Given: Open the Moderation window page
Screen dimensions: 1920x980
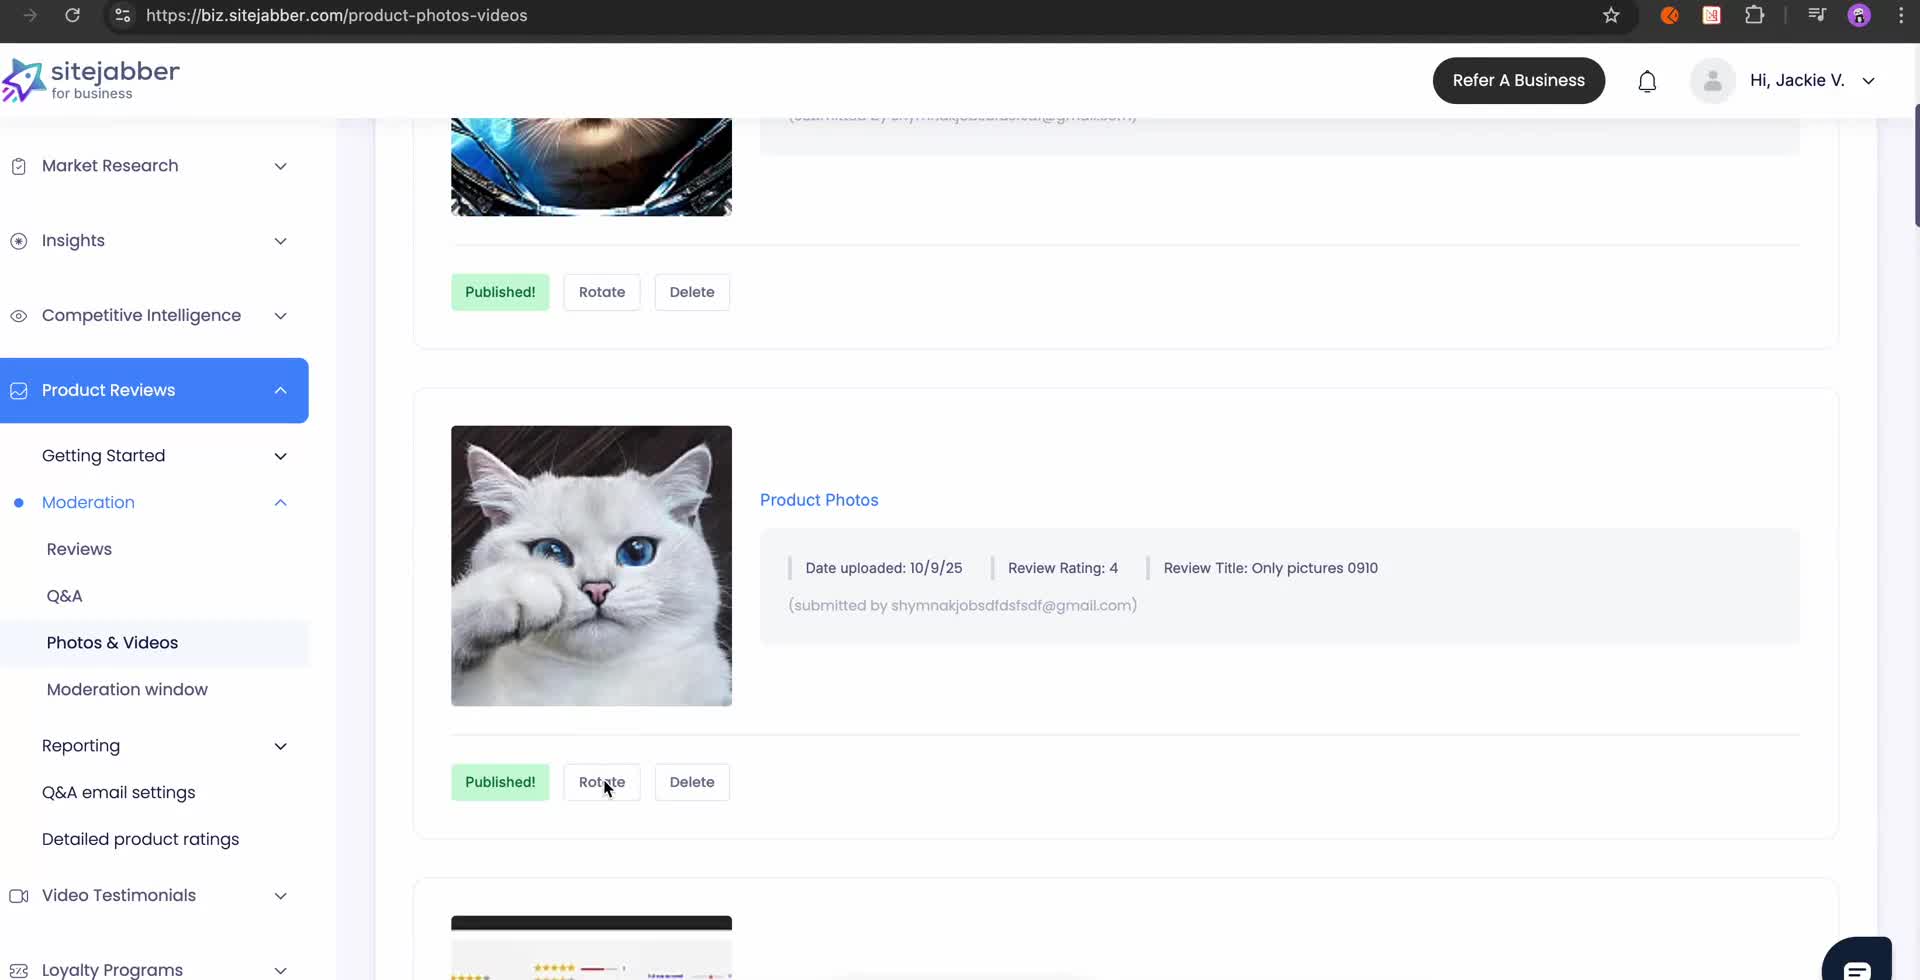Looking at the screenshot, I should [127, 690].
